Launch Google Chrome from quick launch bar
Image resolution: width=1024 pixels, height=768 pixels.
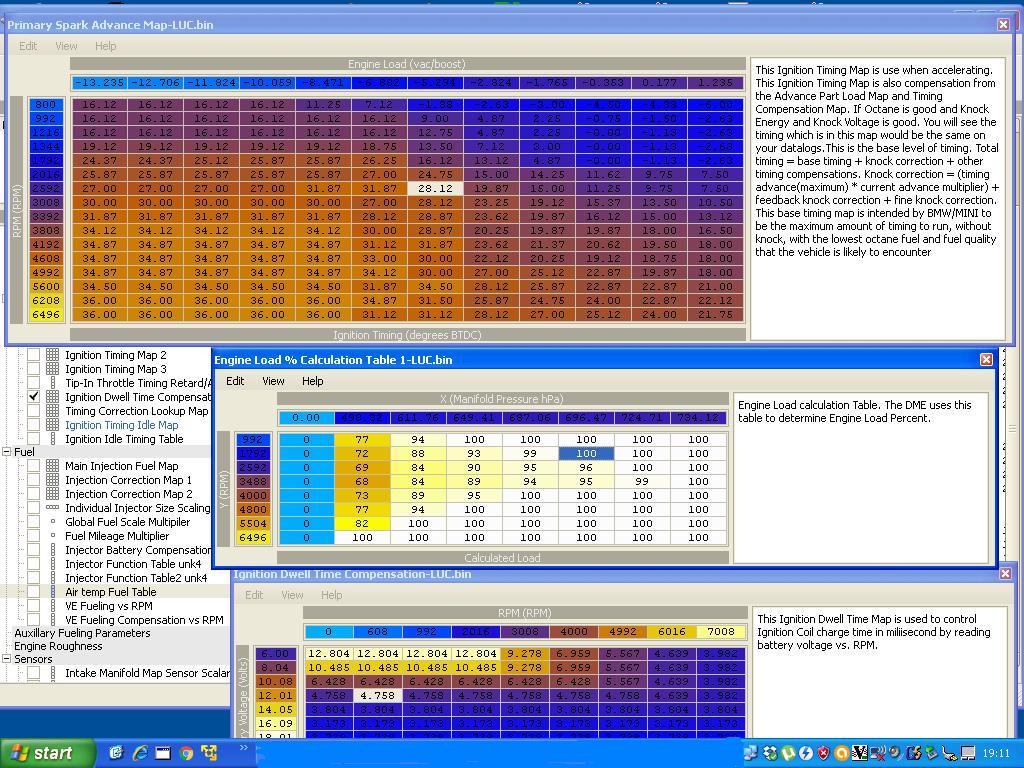click(x=186, y=753)
